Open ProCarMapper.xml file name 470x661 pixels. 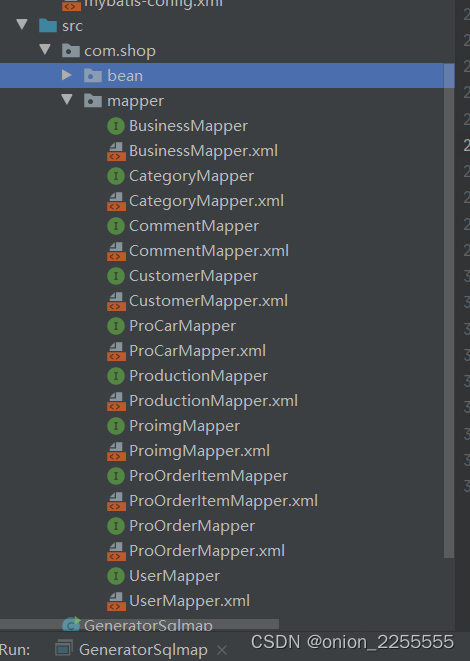[x=198, y=351]
